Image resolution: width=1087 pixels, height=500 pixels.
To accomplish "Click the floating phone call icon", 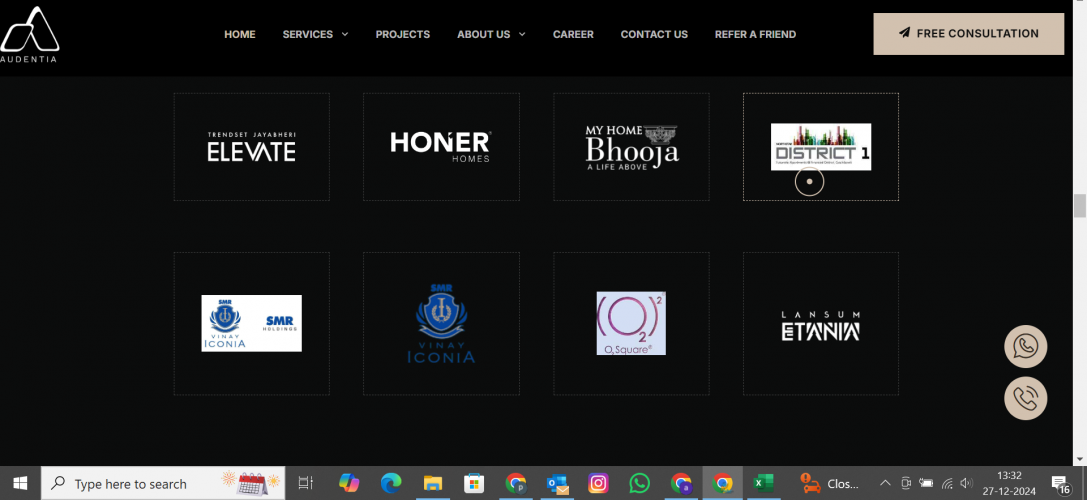I will click(x=1025, y=398).
